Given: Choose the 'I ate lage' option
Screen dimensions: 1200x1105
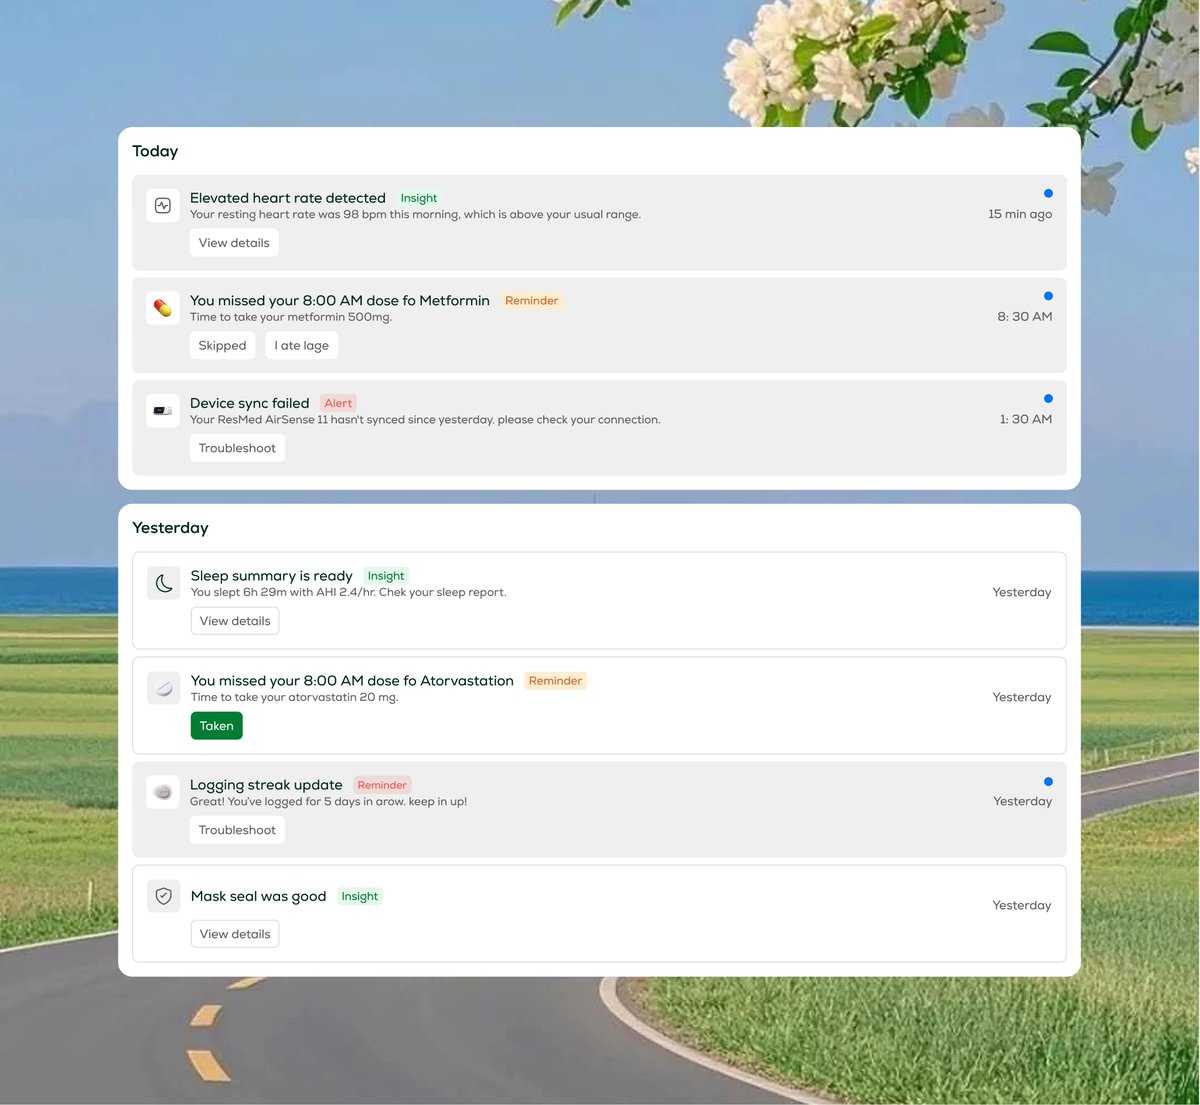Looking at the screenshot, I should (302, 346).
